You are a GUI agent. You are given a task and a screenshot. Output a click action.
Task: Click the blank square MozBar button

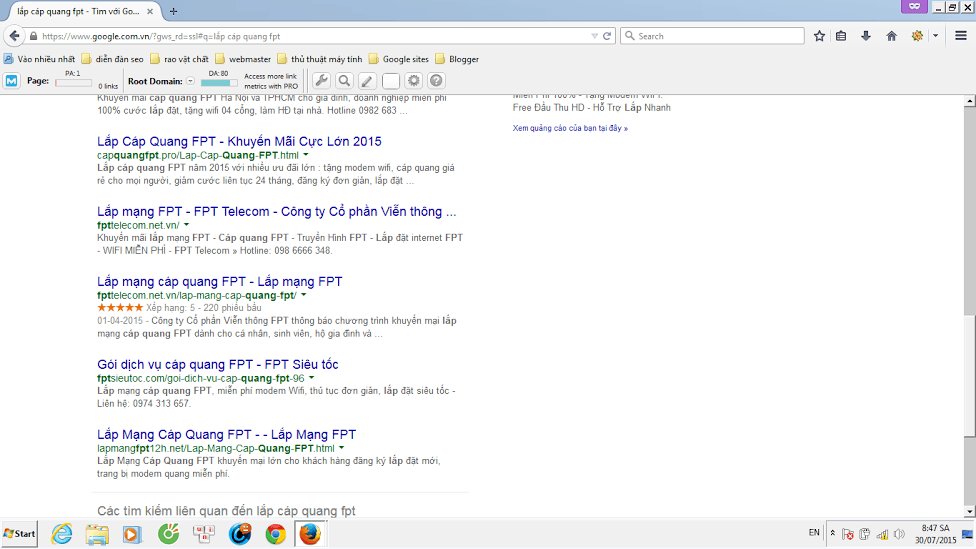click(x=390, y=81)
